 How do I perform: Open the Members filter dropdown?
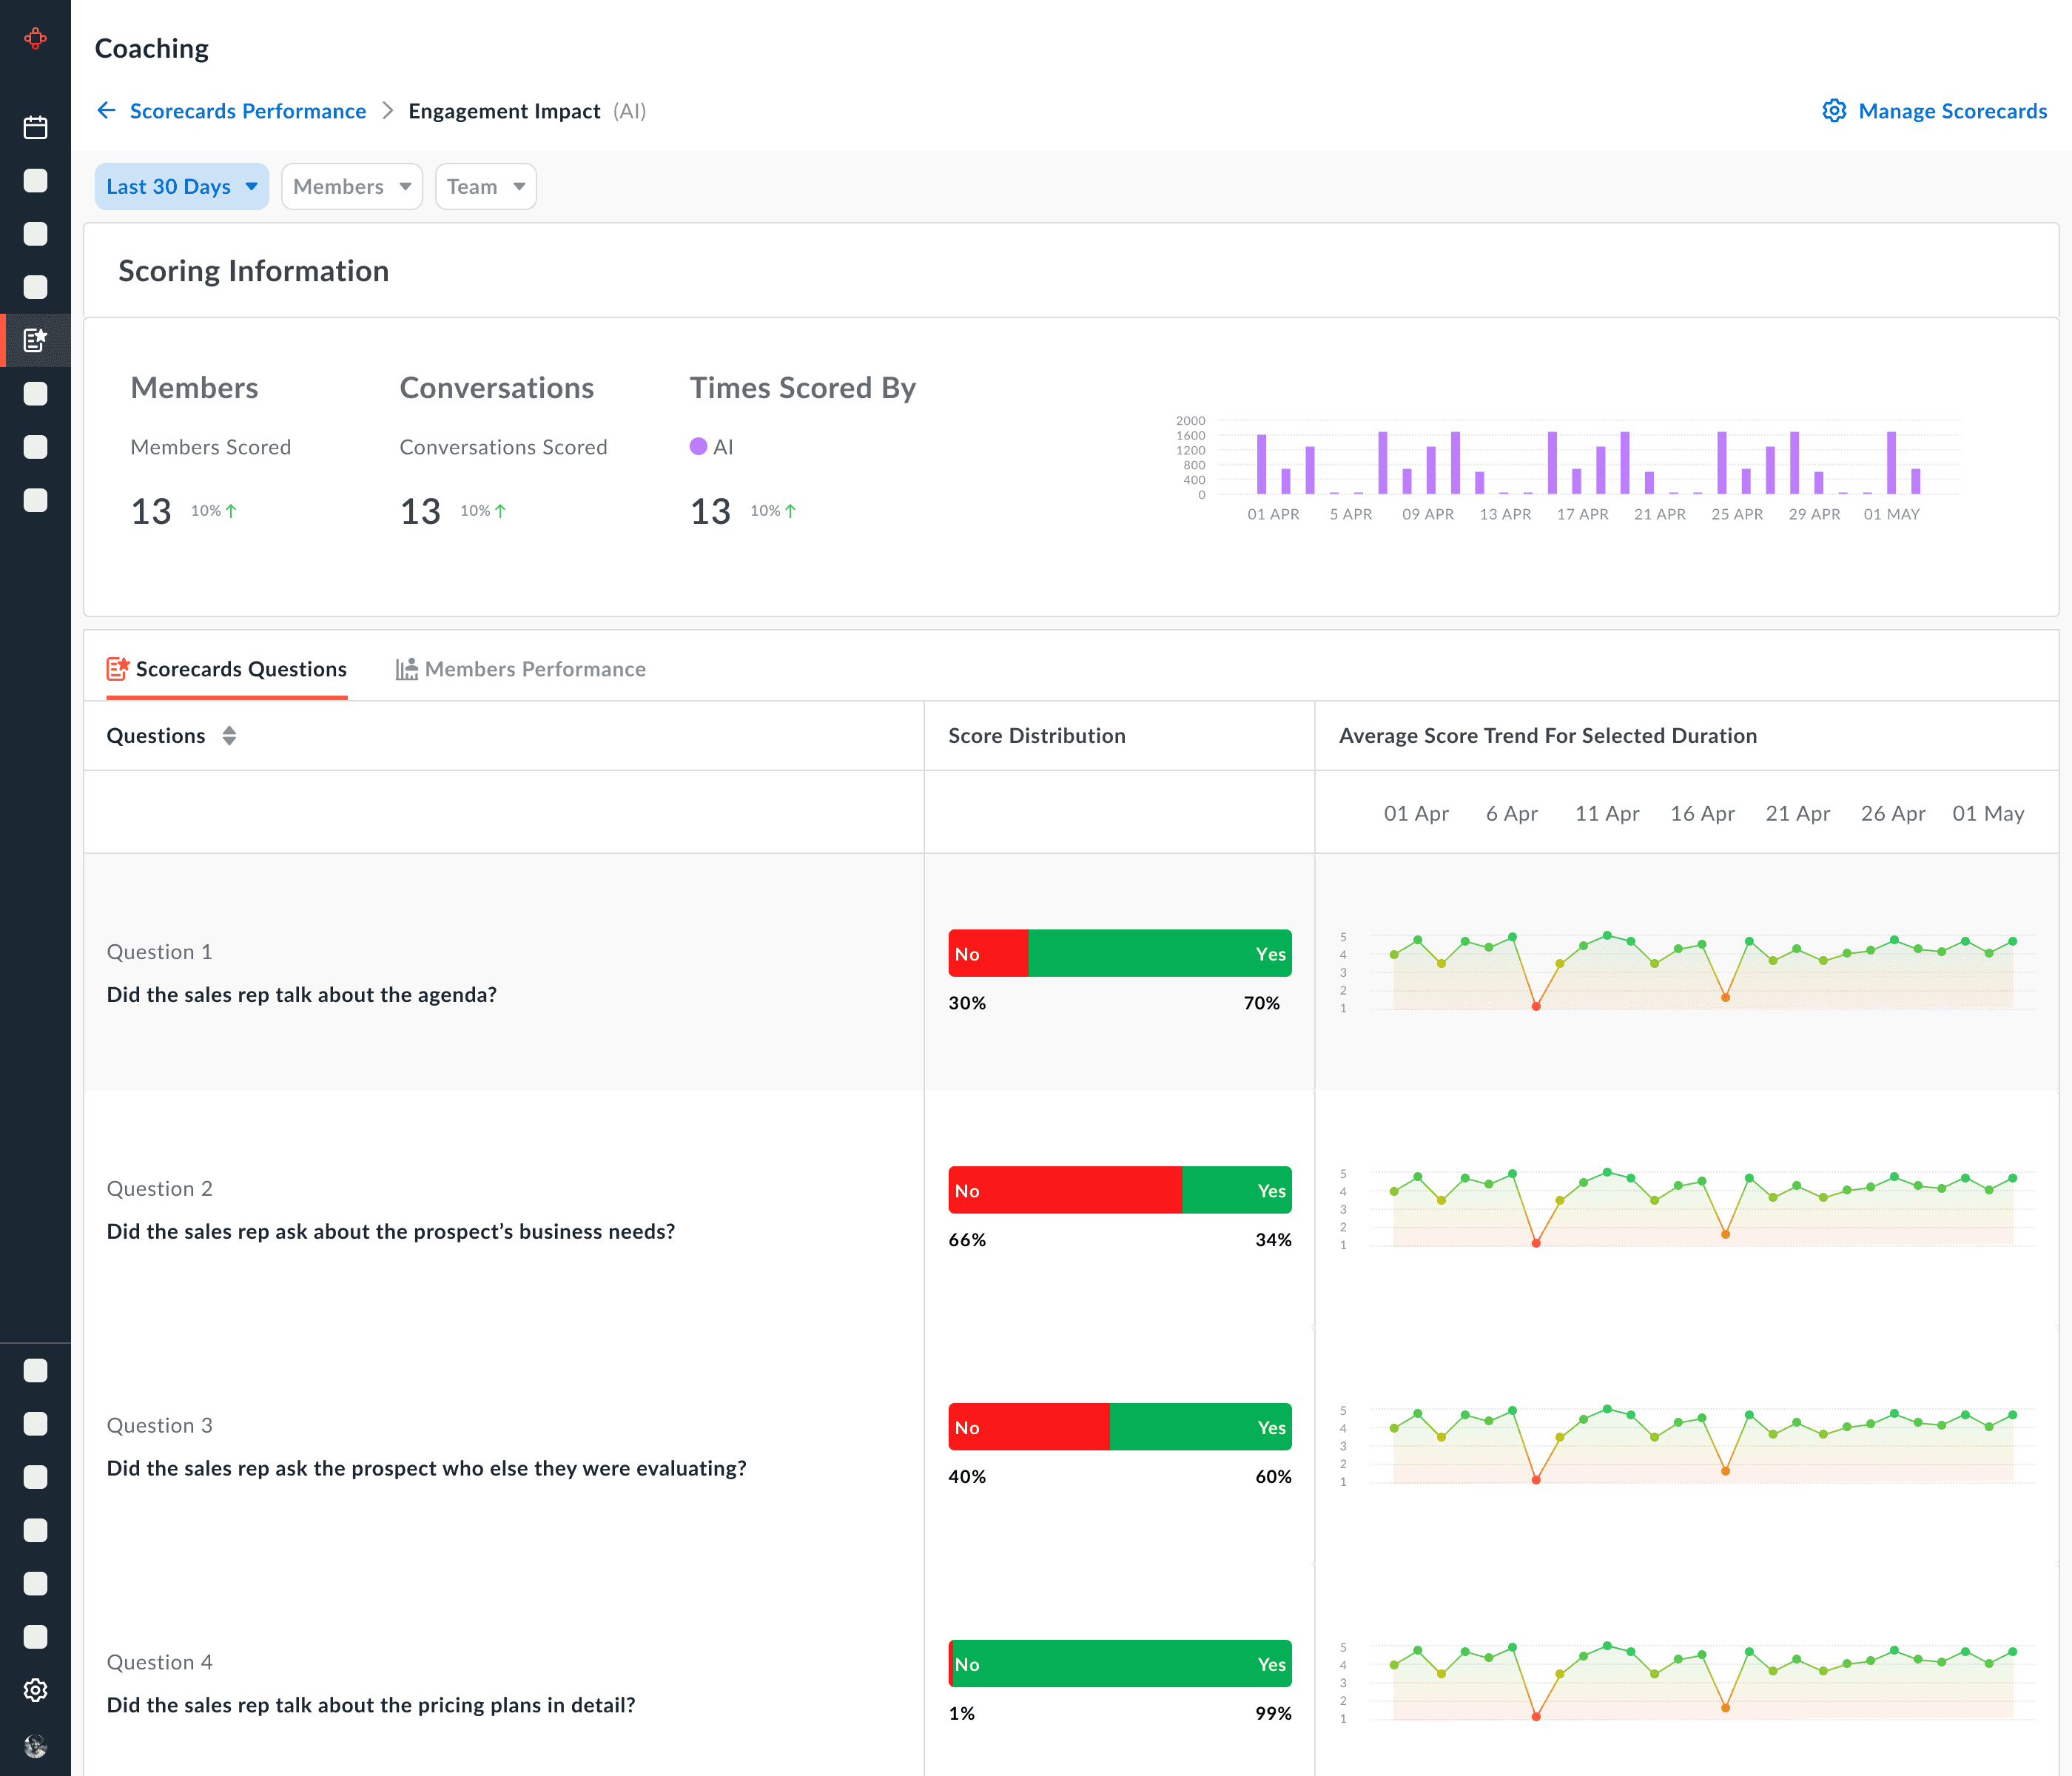[x=351, y=186]
